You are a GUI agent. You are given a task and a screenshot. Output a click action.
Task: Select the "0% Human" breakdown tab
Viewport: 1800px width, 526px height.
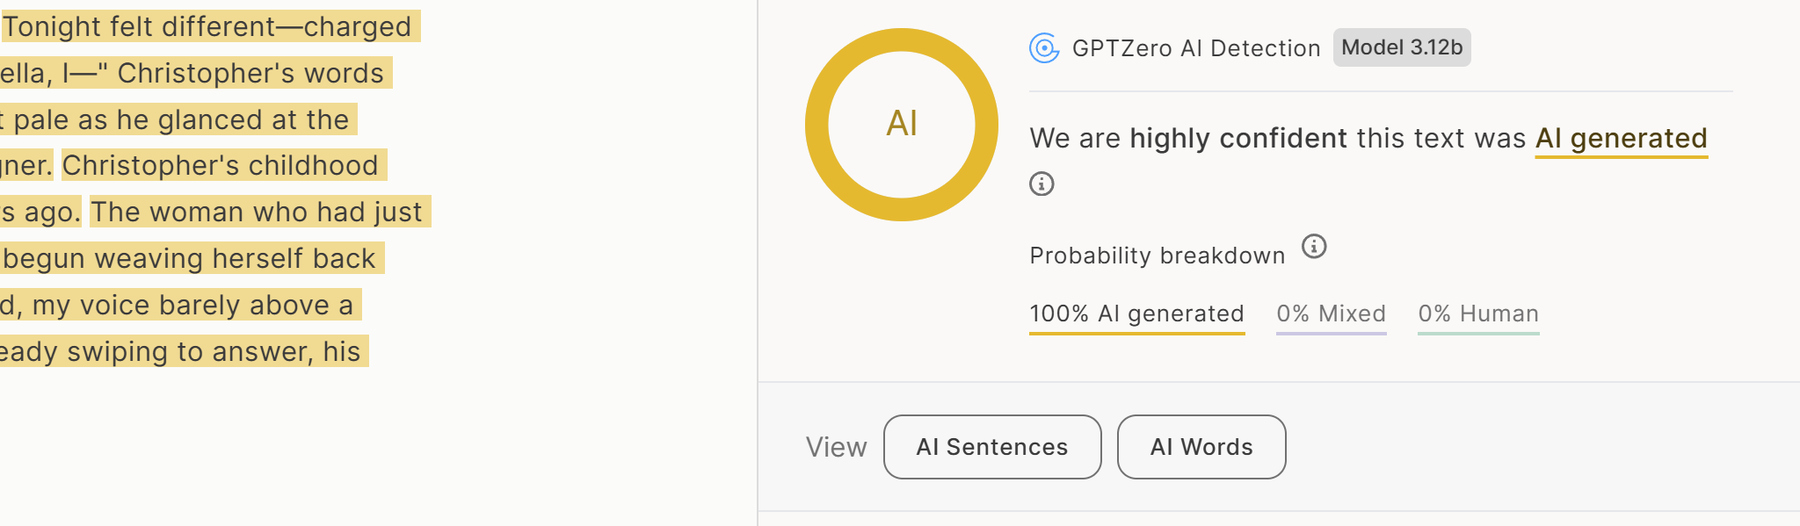pyautogui.click(x=1477, y=314)
